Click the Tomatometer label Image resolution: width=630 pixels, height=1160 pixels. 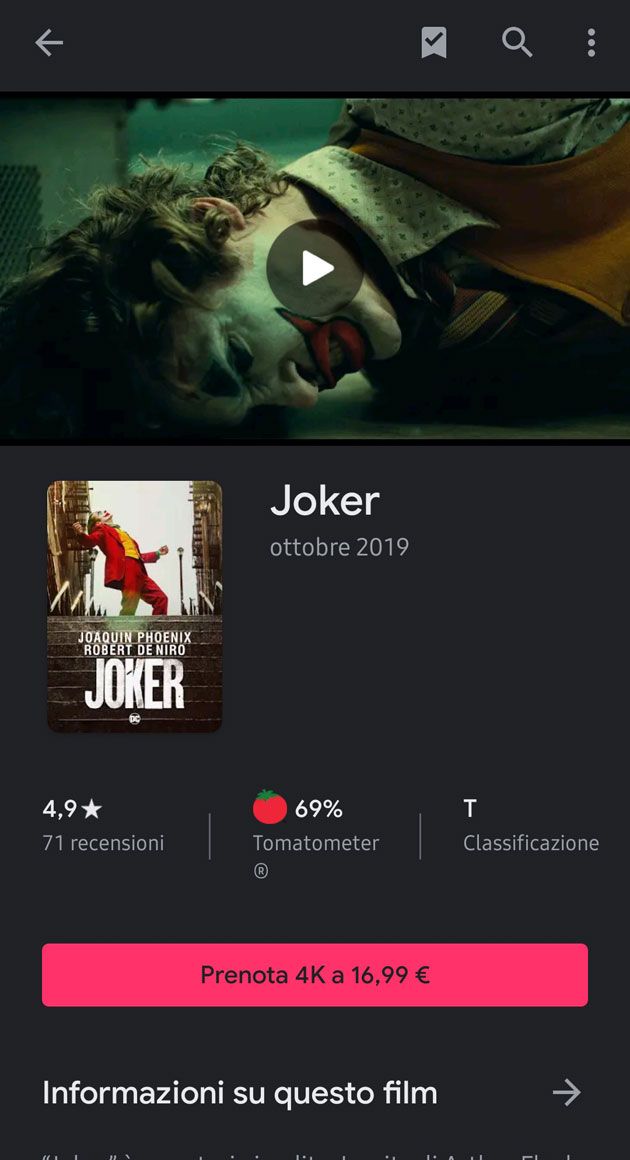pyautogui.click(x=316, y=843)
